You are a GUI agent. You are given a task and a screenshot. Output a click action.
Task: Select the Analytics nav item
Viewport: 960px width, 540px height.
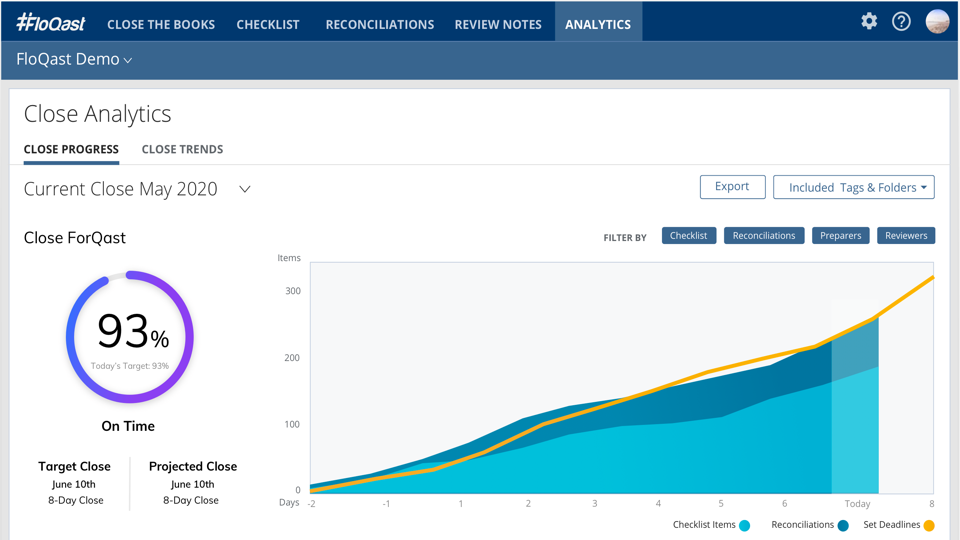pyautogui.click(x=598, y=23)
